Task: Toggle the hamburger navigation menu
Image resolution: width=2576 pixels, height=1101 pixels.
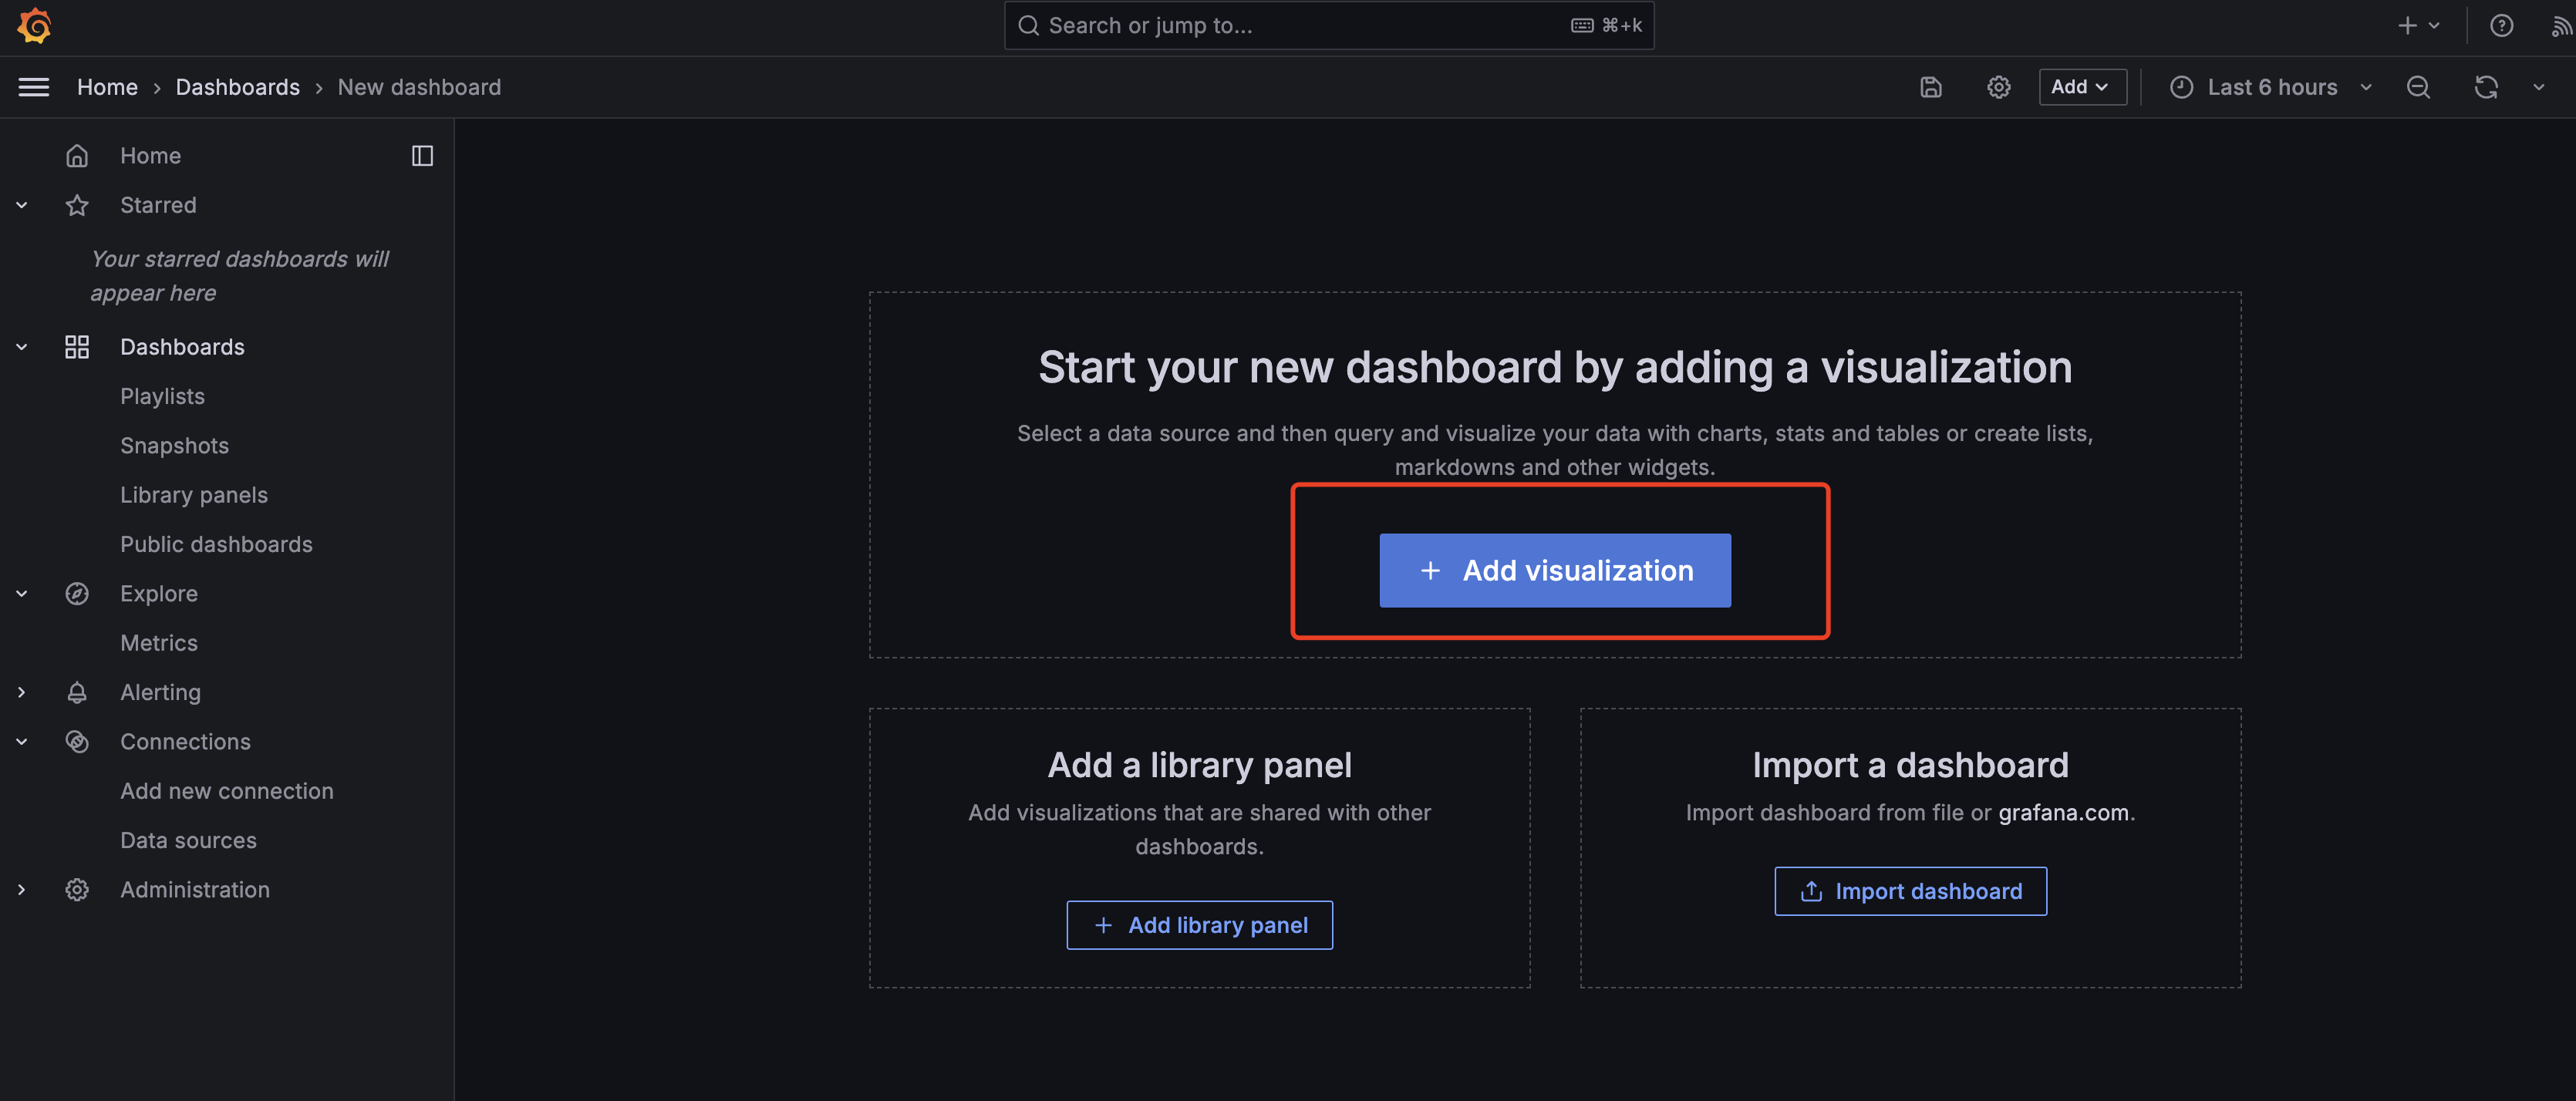Action: coord(34,87)
